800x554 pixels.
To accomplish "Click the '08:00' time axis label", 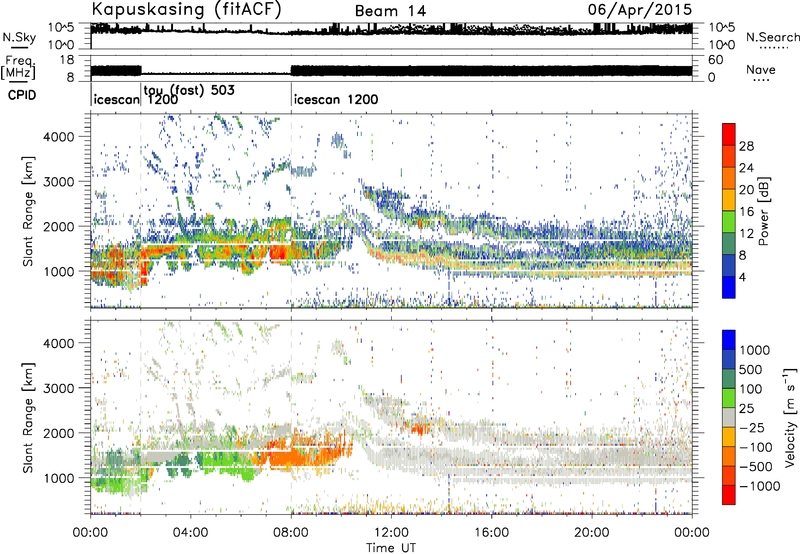I will pos(291,533).
